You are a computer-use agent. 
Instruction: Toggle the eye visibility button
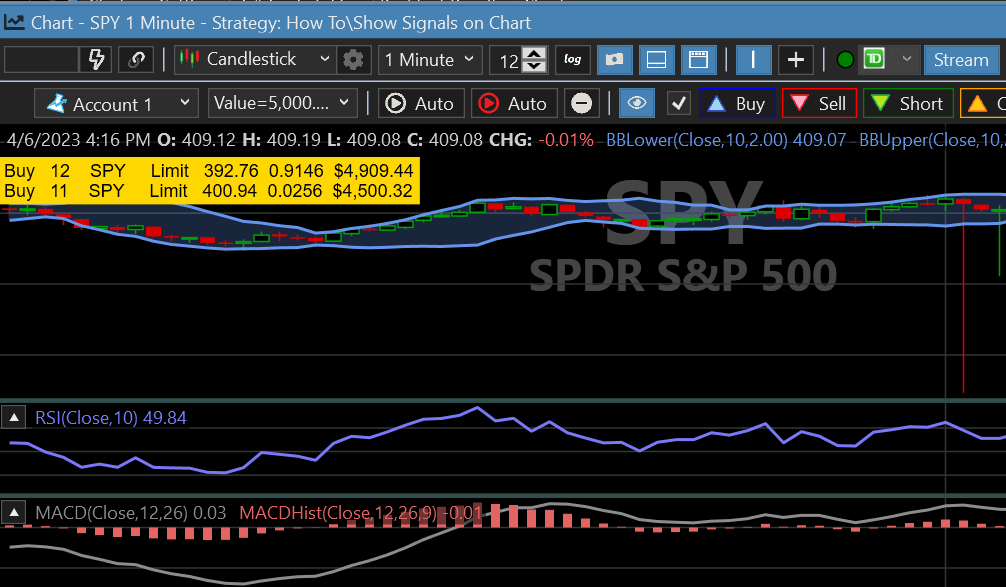point(636,103)
